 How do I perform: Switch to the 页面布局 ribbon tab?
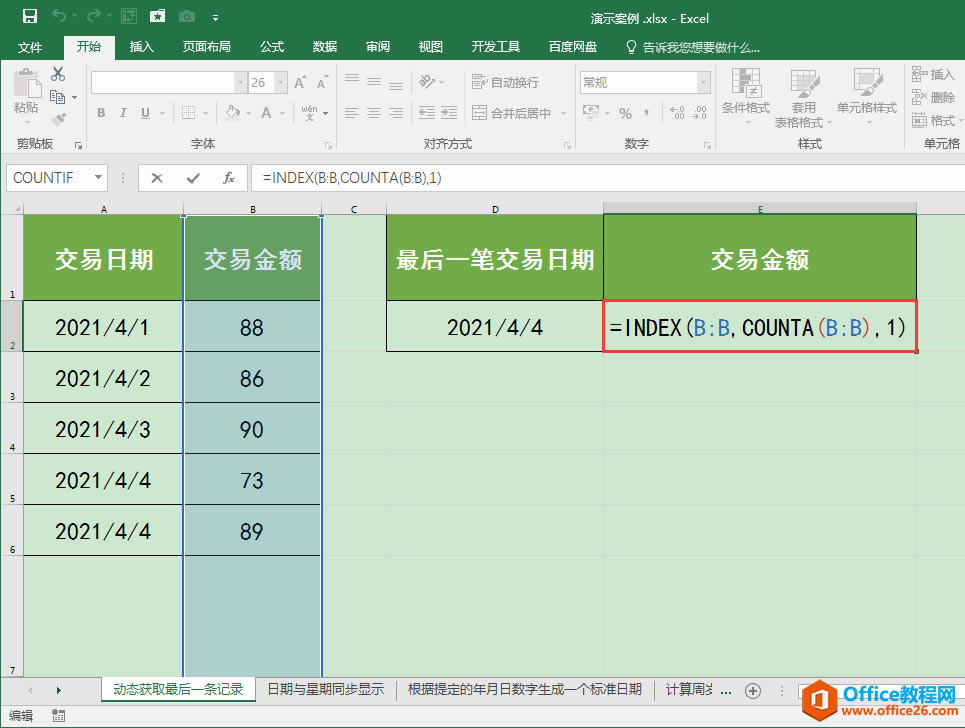pos(206,47)
